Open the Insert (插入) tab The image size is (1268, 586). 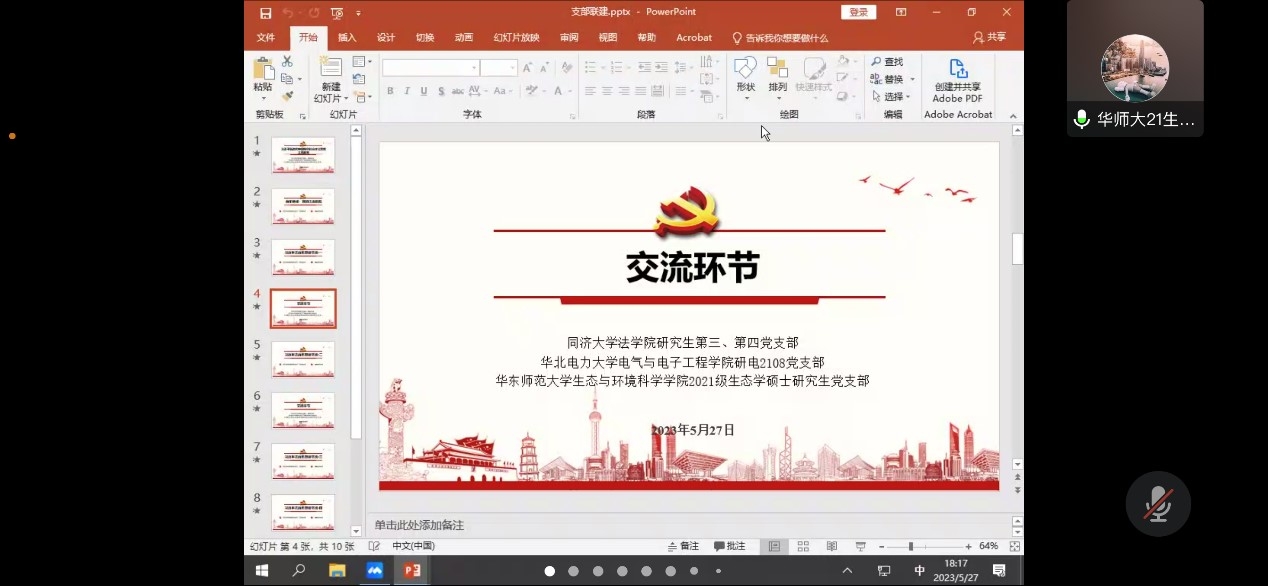[x=347, y=38]
